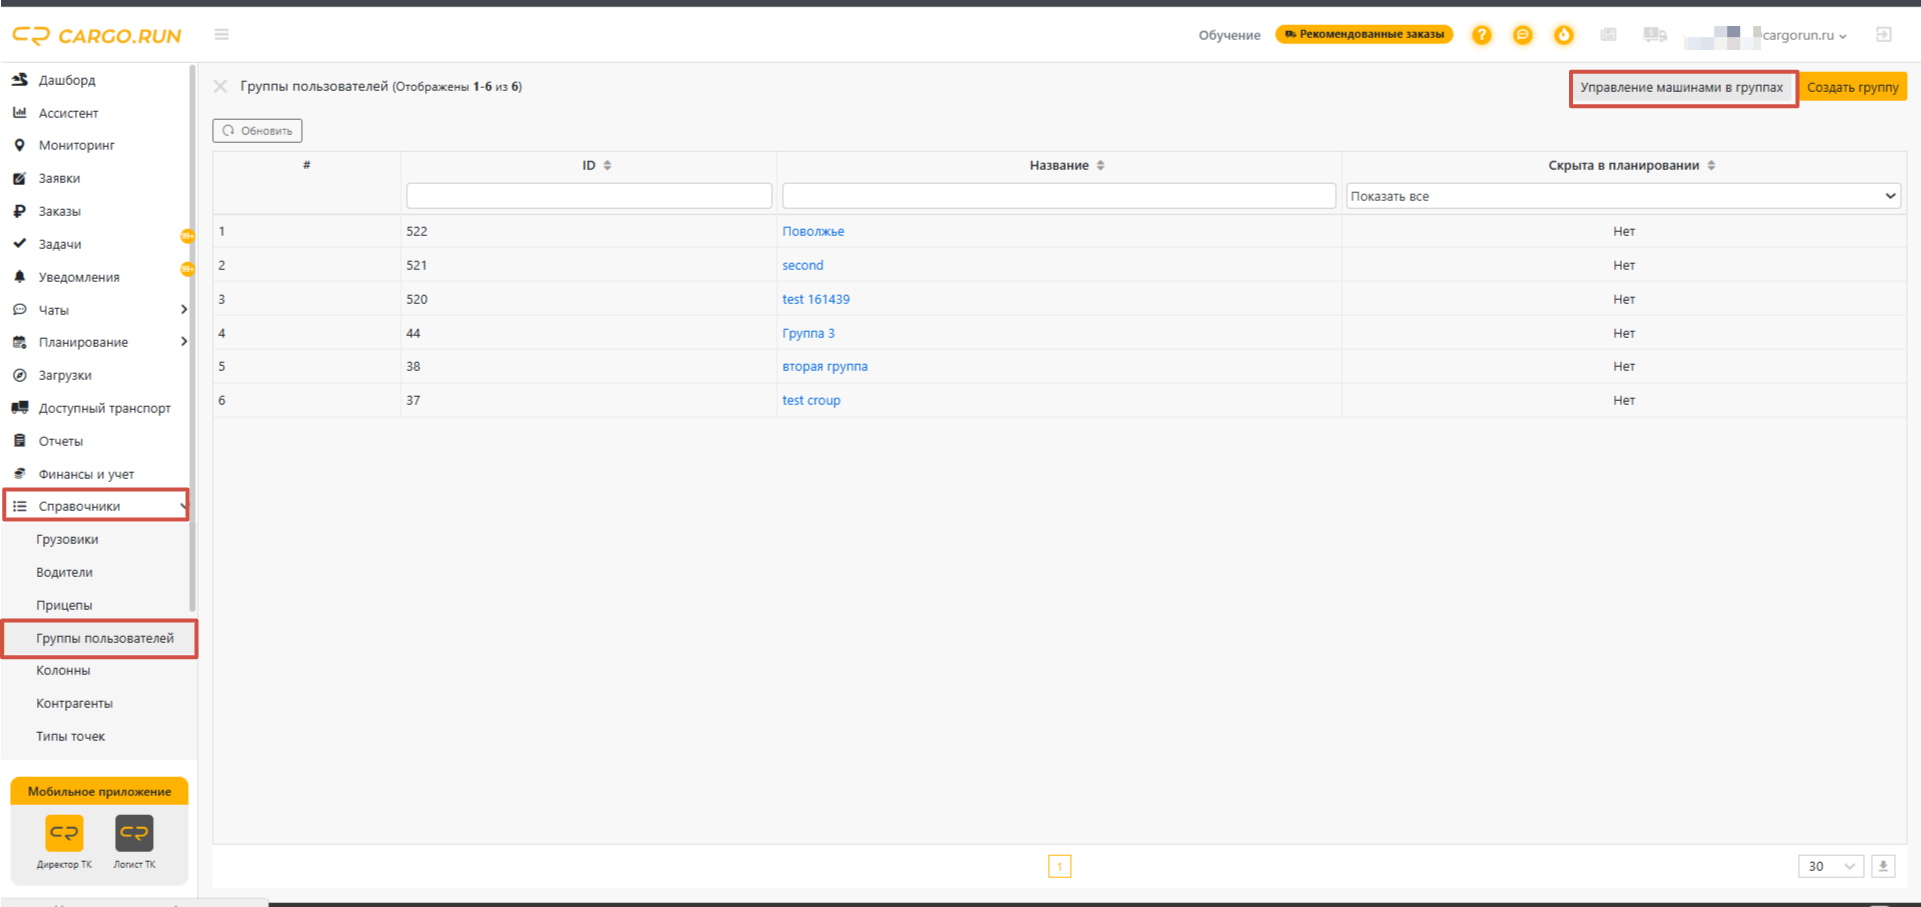Select Группы пользователей submenu item
The image size is (1921, 907).
click(x=100, y=638)
